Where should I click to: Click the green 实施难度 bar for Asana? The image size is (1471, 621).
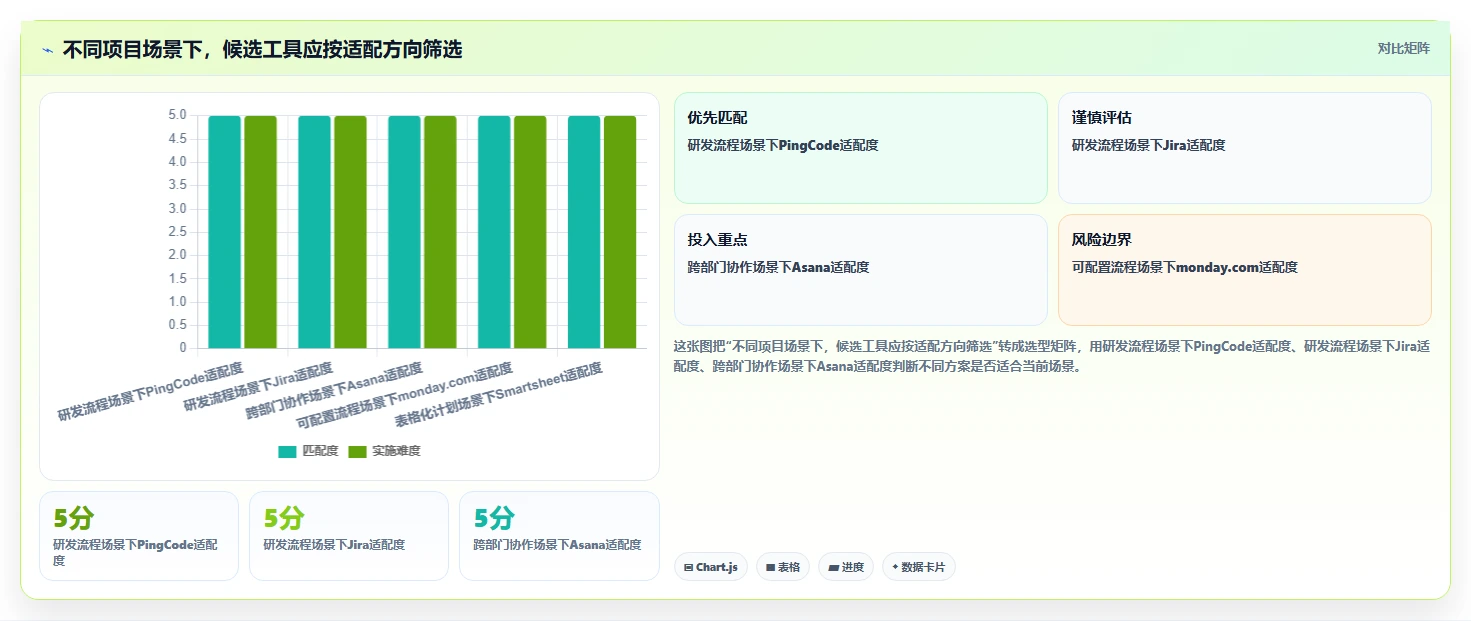[440, 232]
